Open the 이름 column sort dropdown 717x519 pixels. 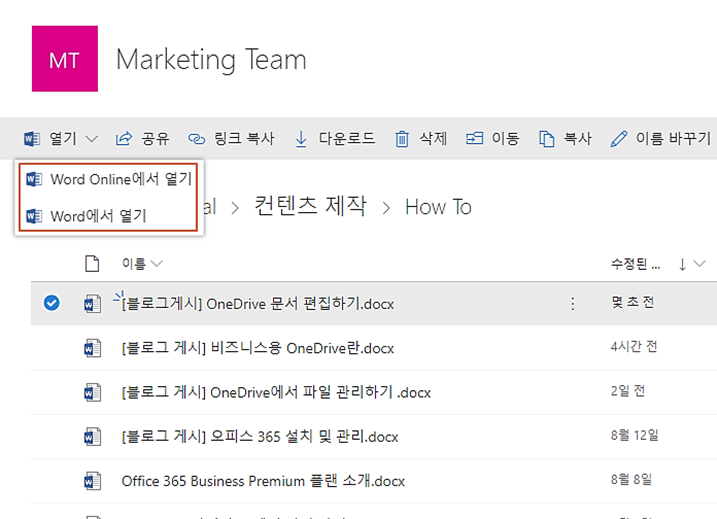pyautogui.click(x=156, y=264)
